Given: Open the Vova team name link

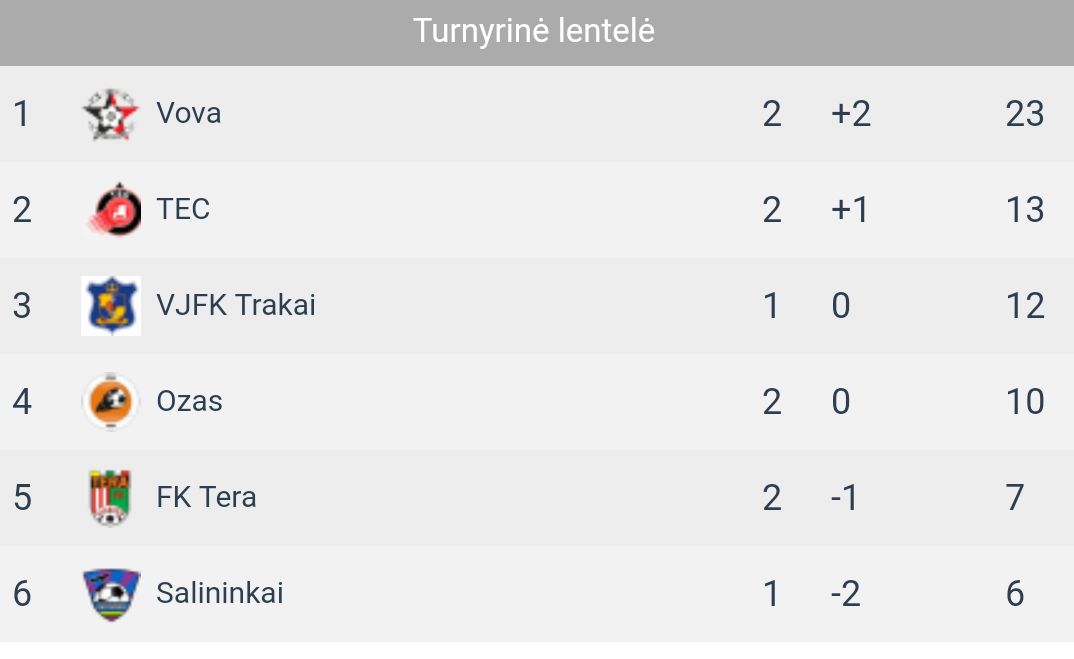Looking at the screenshot, I should pos(189,114).
